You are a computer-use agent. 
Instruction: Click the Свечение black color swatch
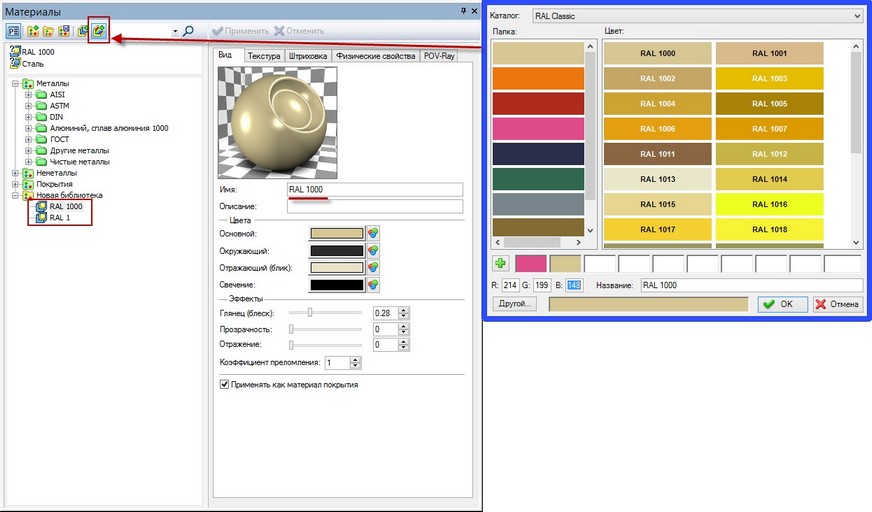click(337, 285)
